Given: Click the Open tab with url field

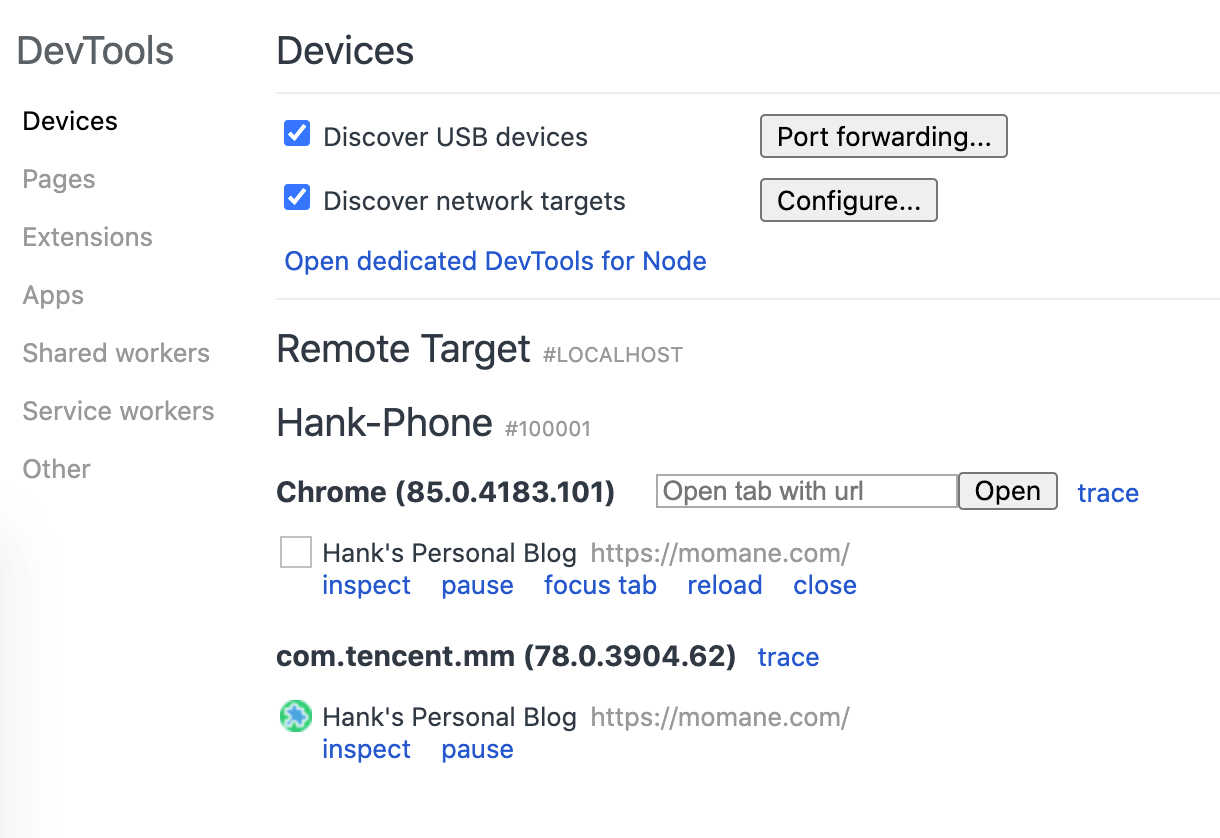Looking at the screenshot, I should [x=807, y=491].
